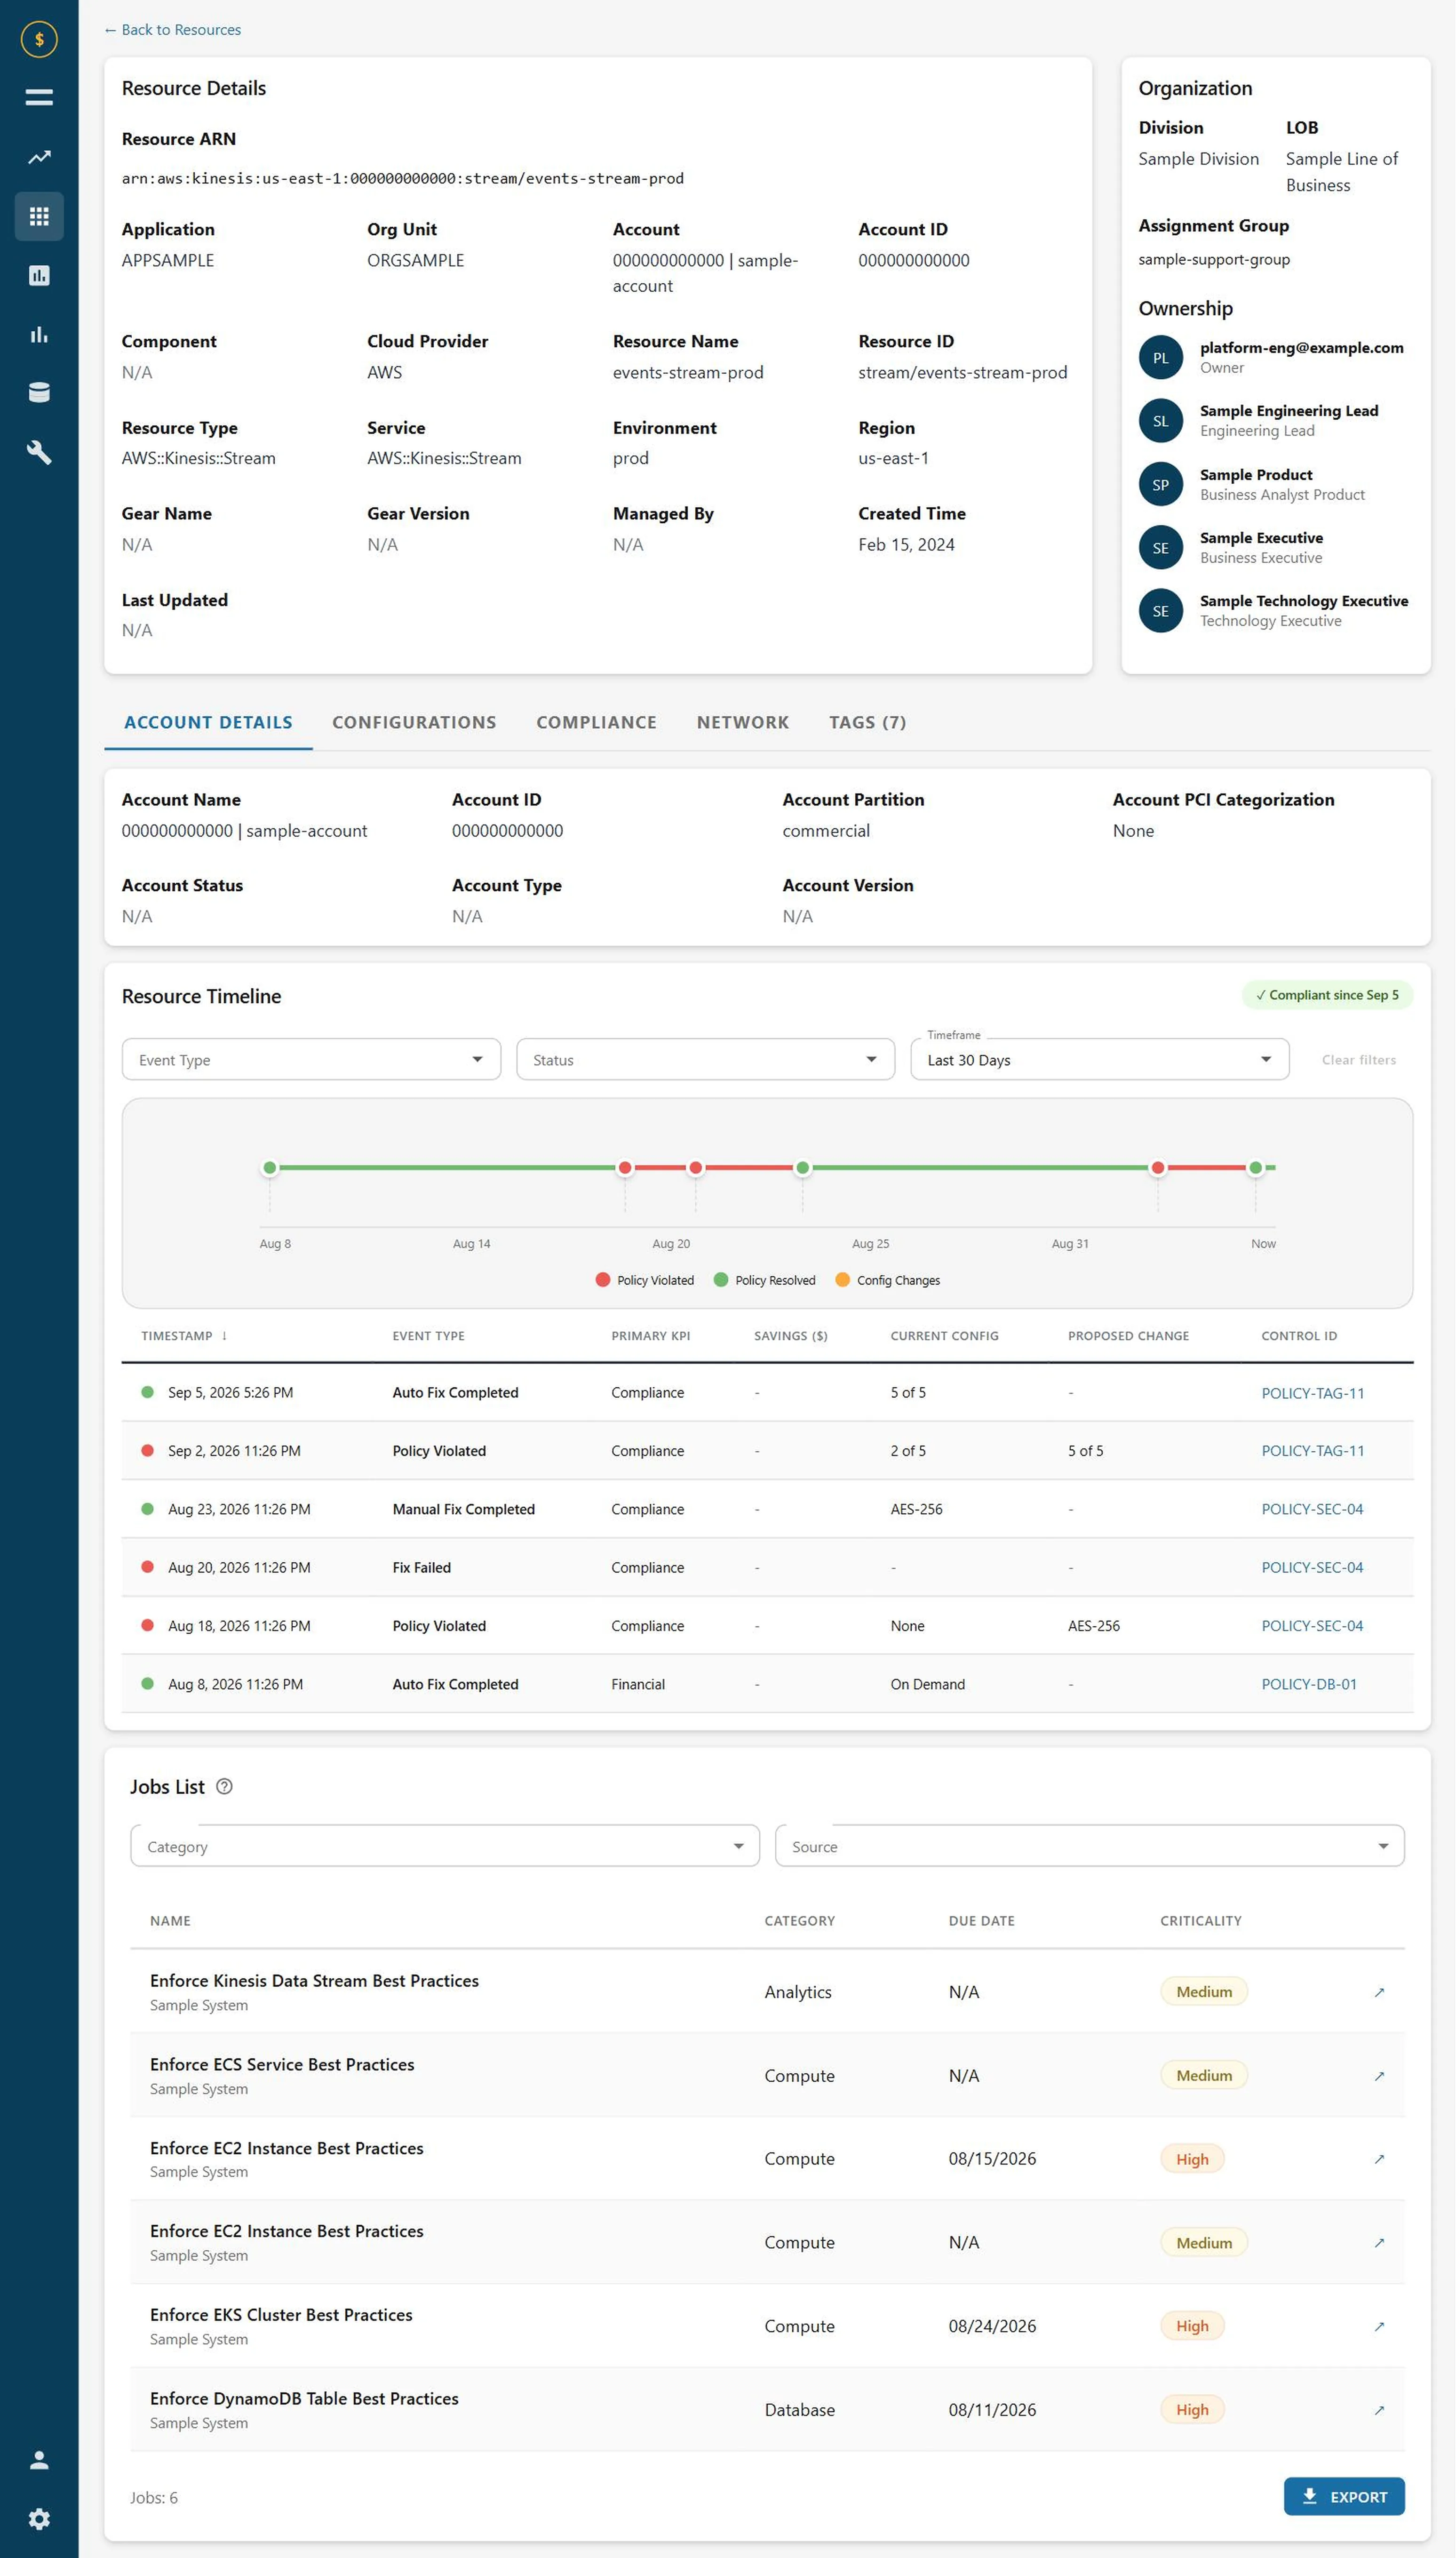Screen dimensions: 1456x2558
Task: Switch to the Configurations tab
Action: tap(414, 722)
